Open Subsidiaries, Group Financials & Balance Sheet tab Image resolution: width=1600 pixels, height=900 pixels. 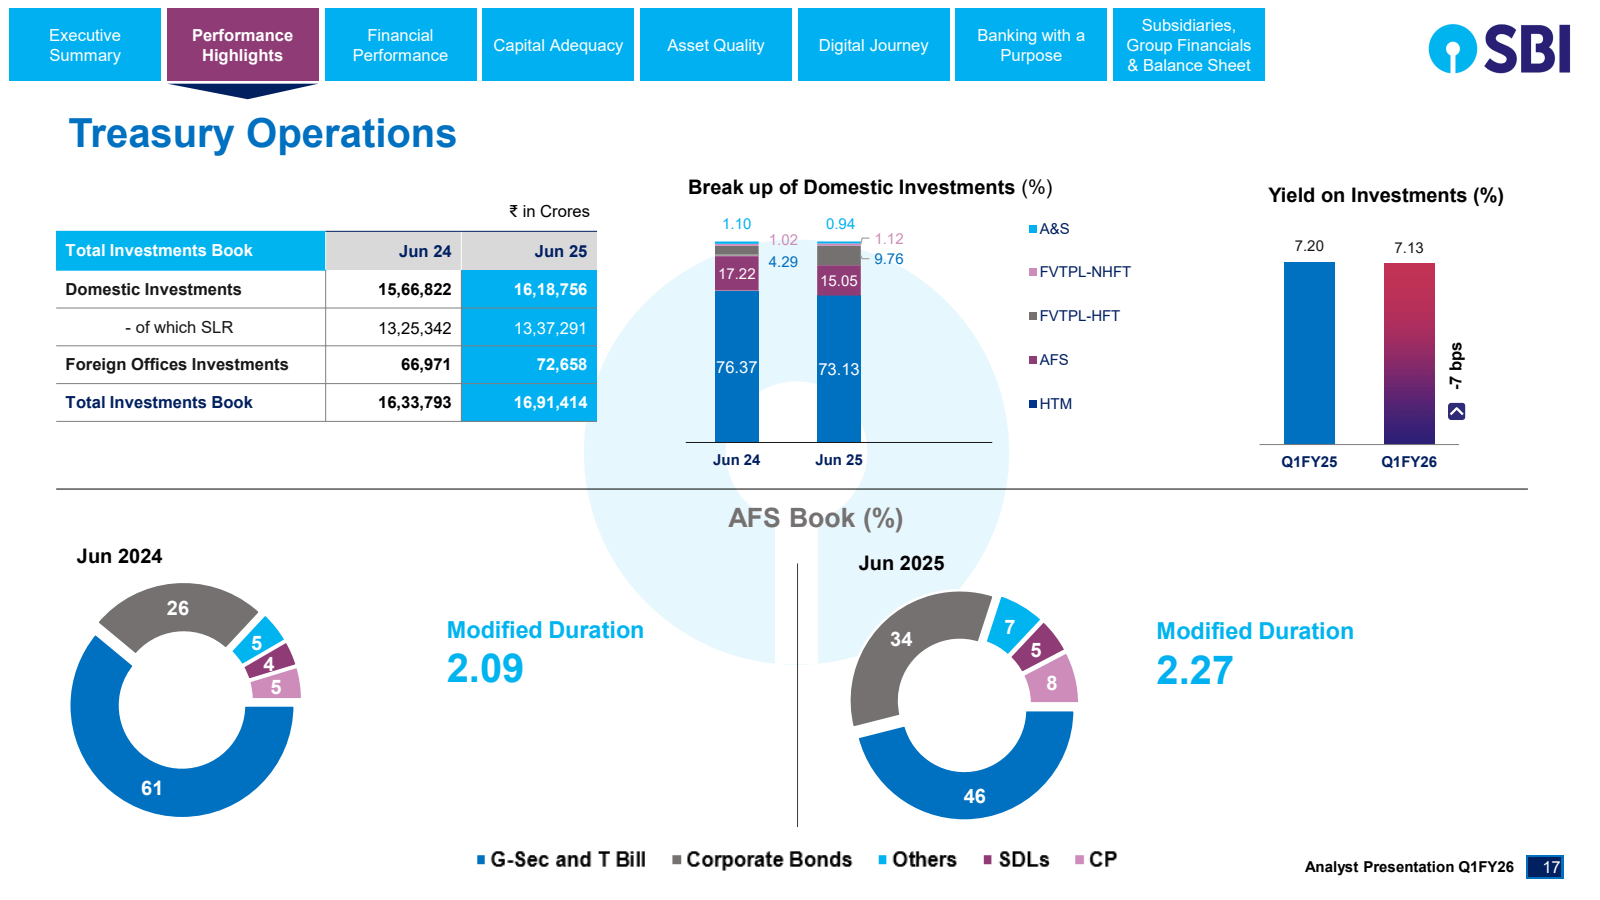click(1189, 45)
